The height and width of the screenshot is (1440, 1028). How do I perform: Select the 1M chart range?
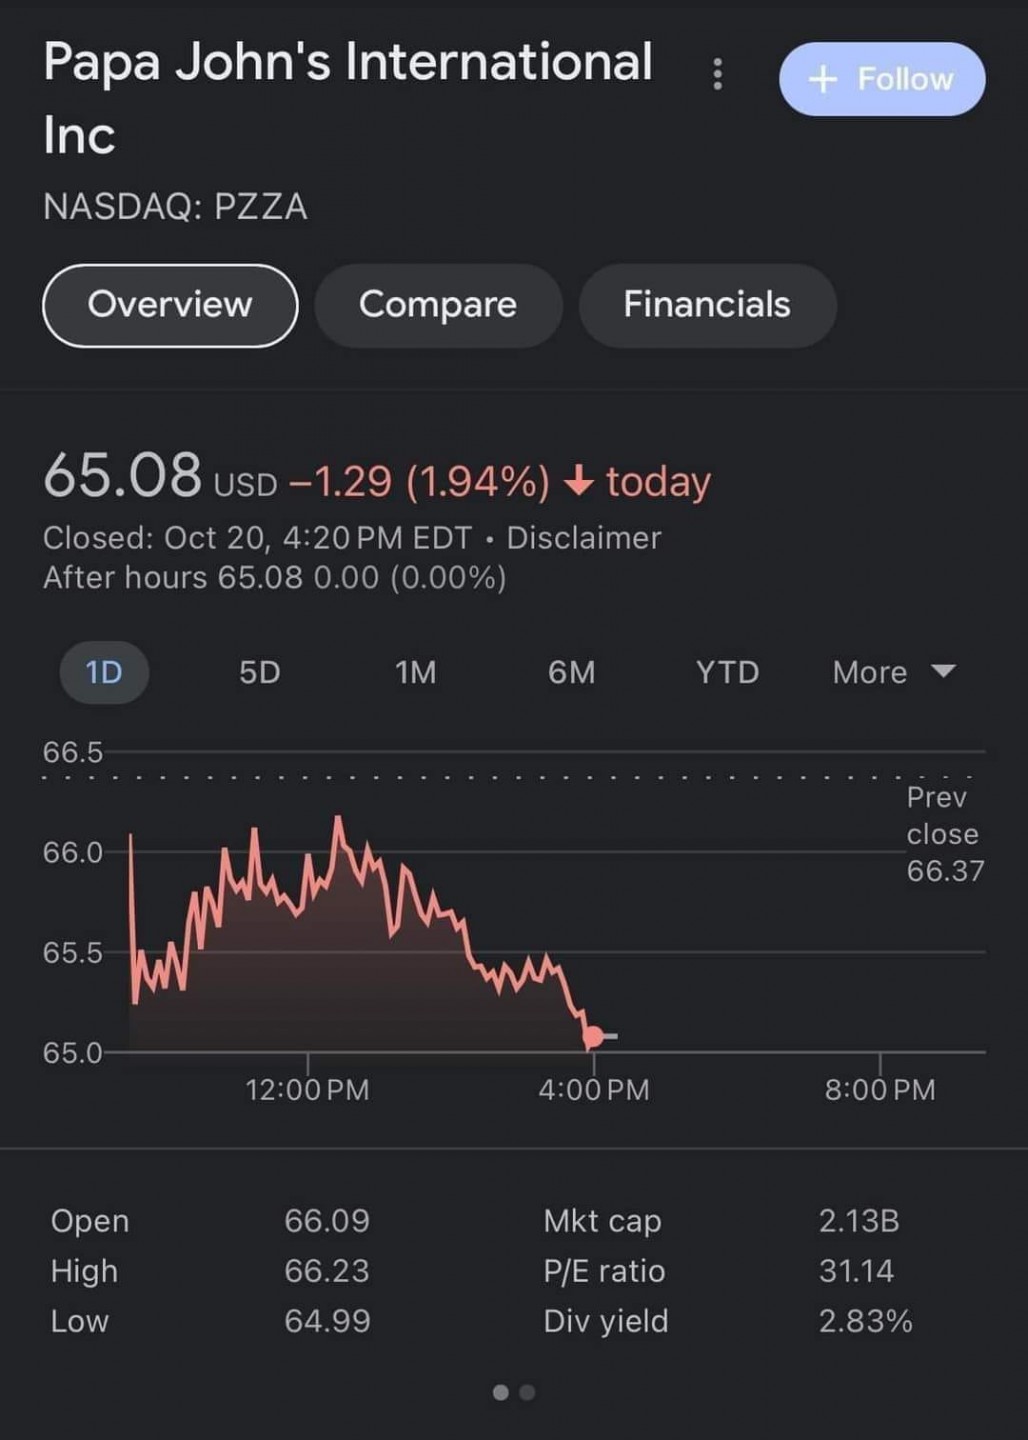(416, 672)
